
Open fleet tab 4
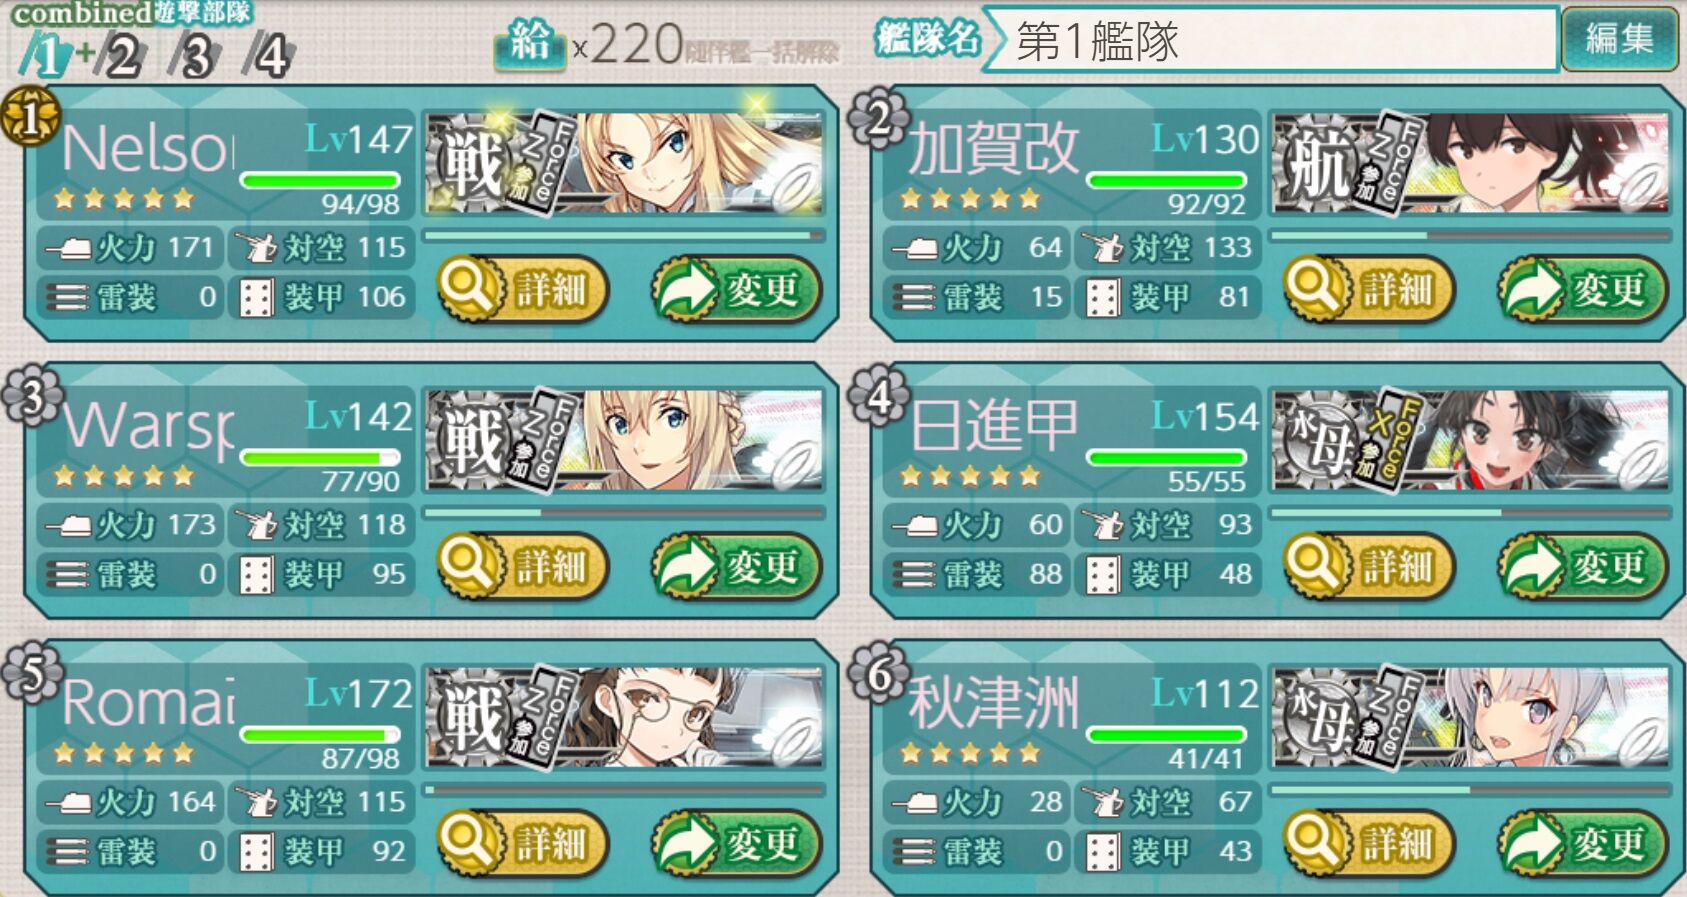coord(270,56)
